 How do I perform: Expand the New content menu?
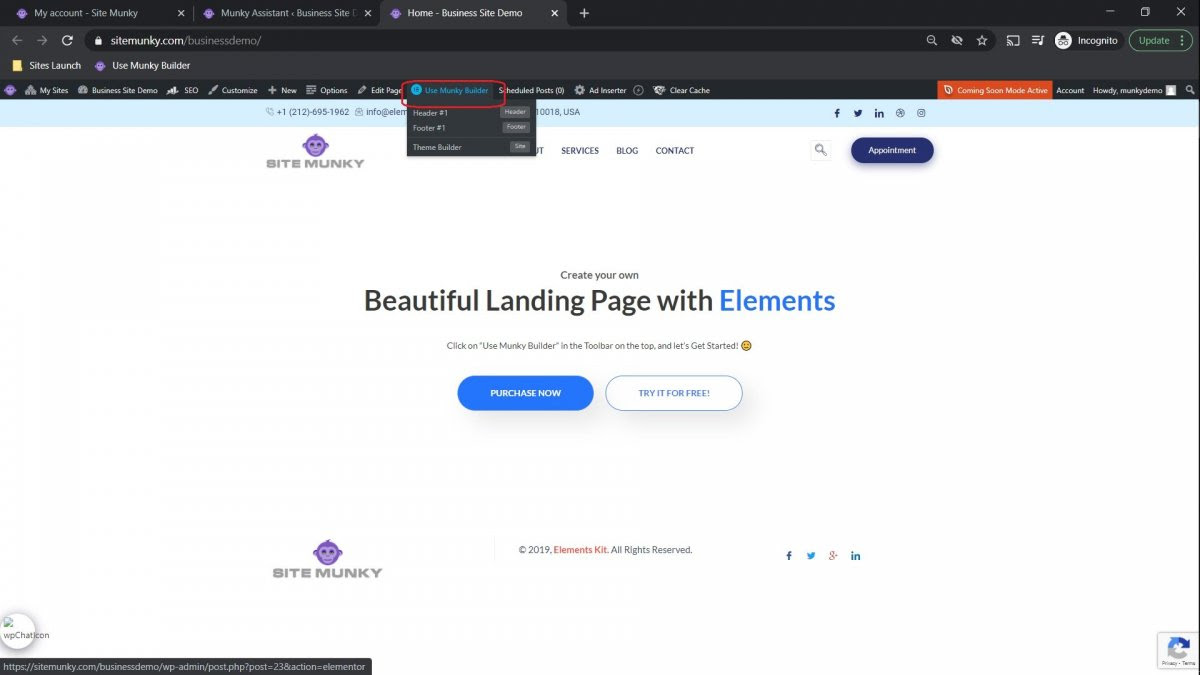[x=282, y=90]
